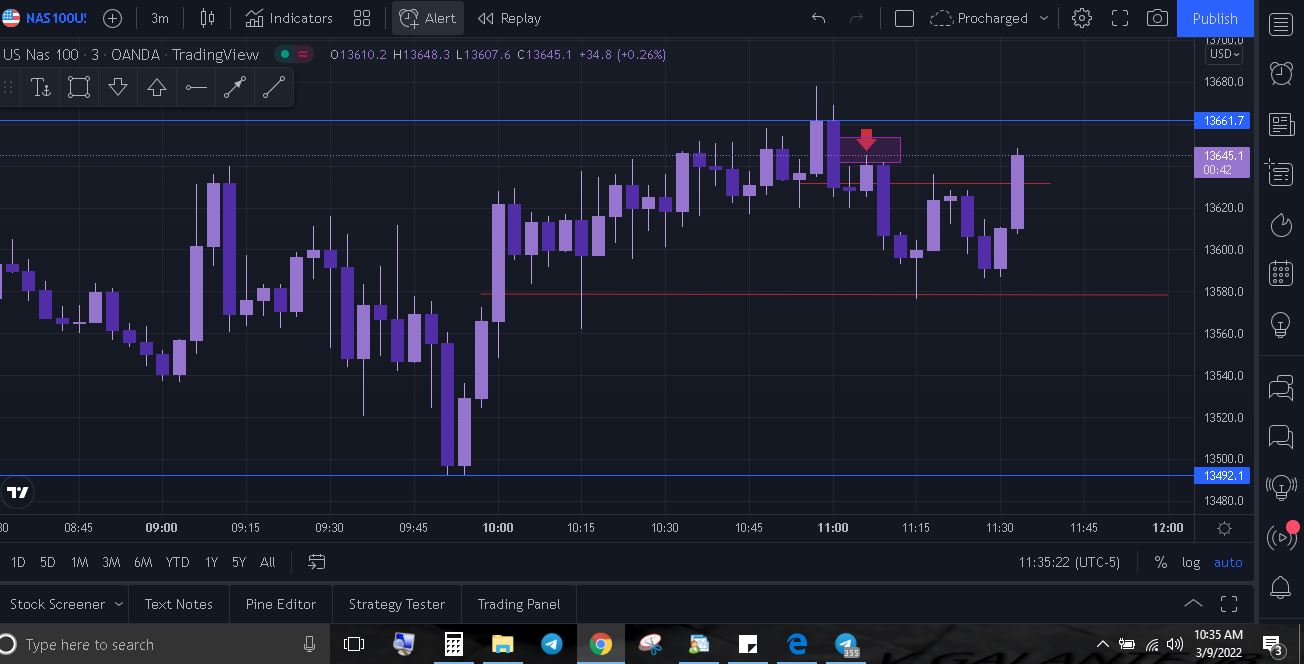
Task: Open the Calendar panel in right sidebar
Action: [1281, 273]
